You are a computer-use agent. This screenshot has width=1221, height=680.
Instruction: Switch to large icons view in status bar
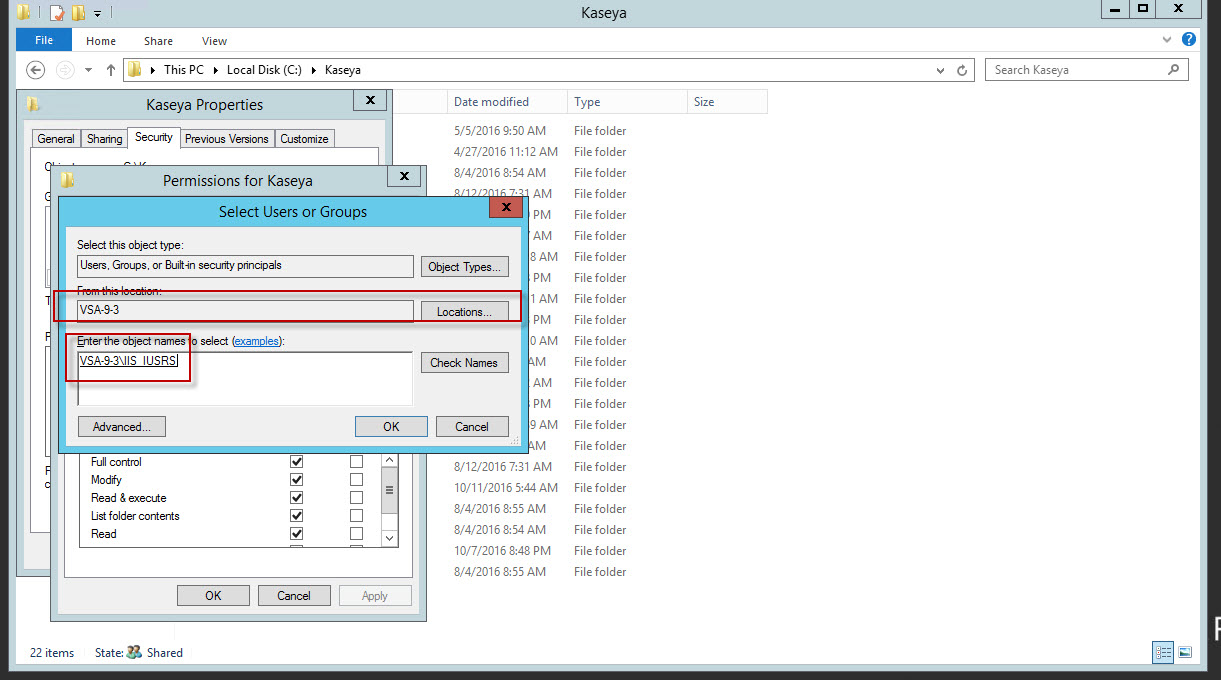point(1185,652)
